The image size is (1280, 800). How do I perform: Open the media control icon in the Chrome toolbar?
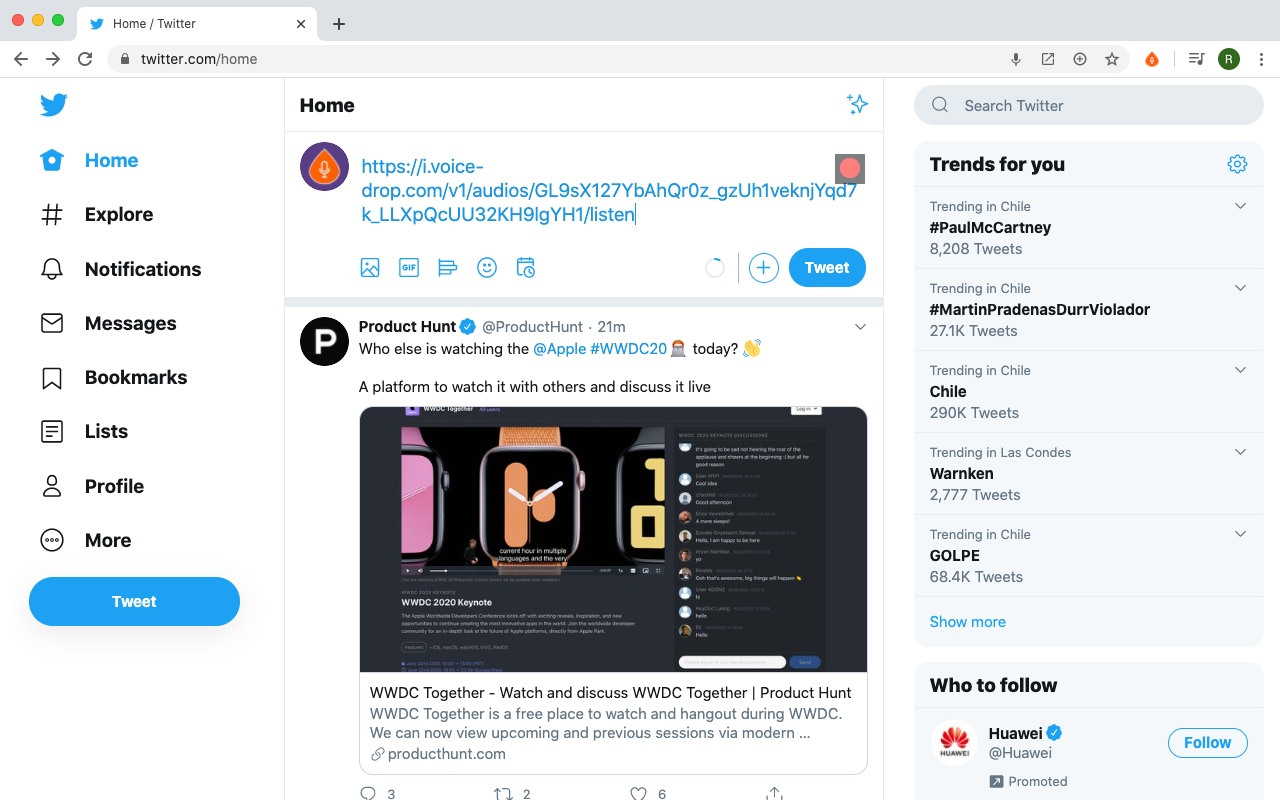point(1196,59)
